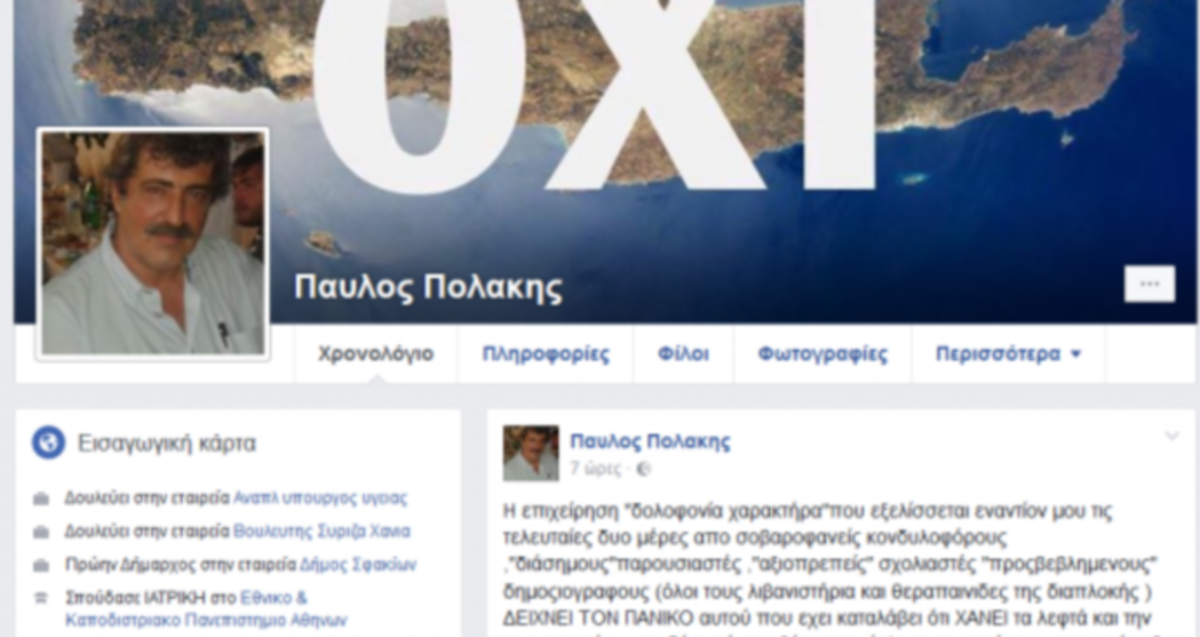Viewport: 1200px width, 637px height.
Task: Open the Πληροφορίες tab
Action: pyautogui.click(x=545, y=354)
